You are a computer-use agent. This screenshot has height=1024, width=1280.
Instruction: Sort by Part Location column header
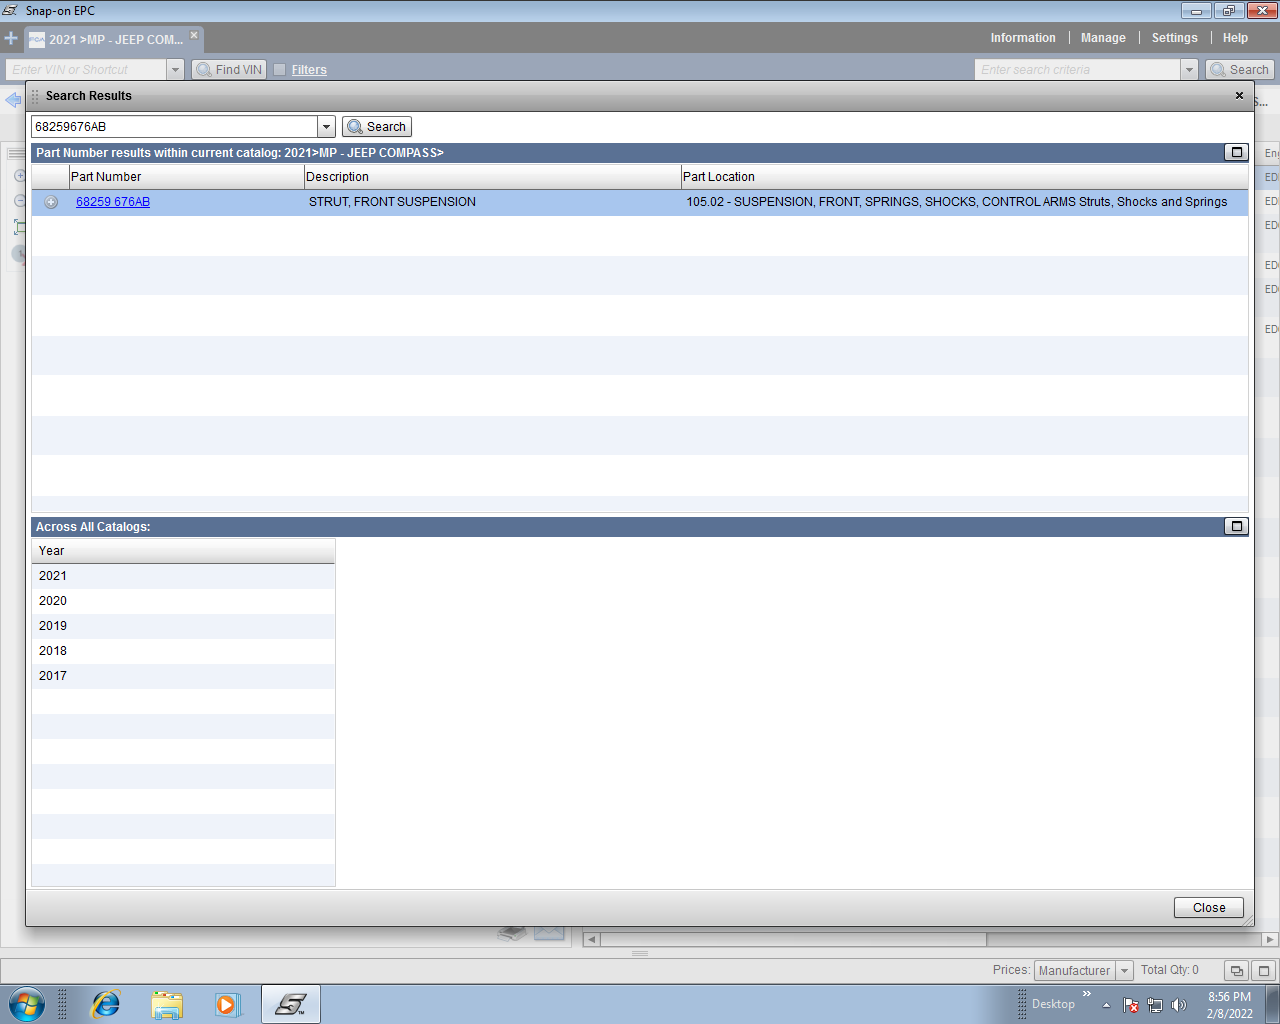pyautogui.click(x=964, y=177)
